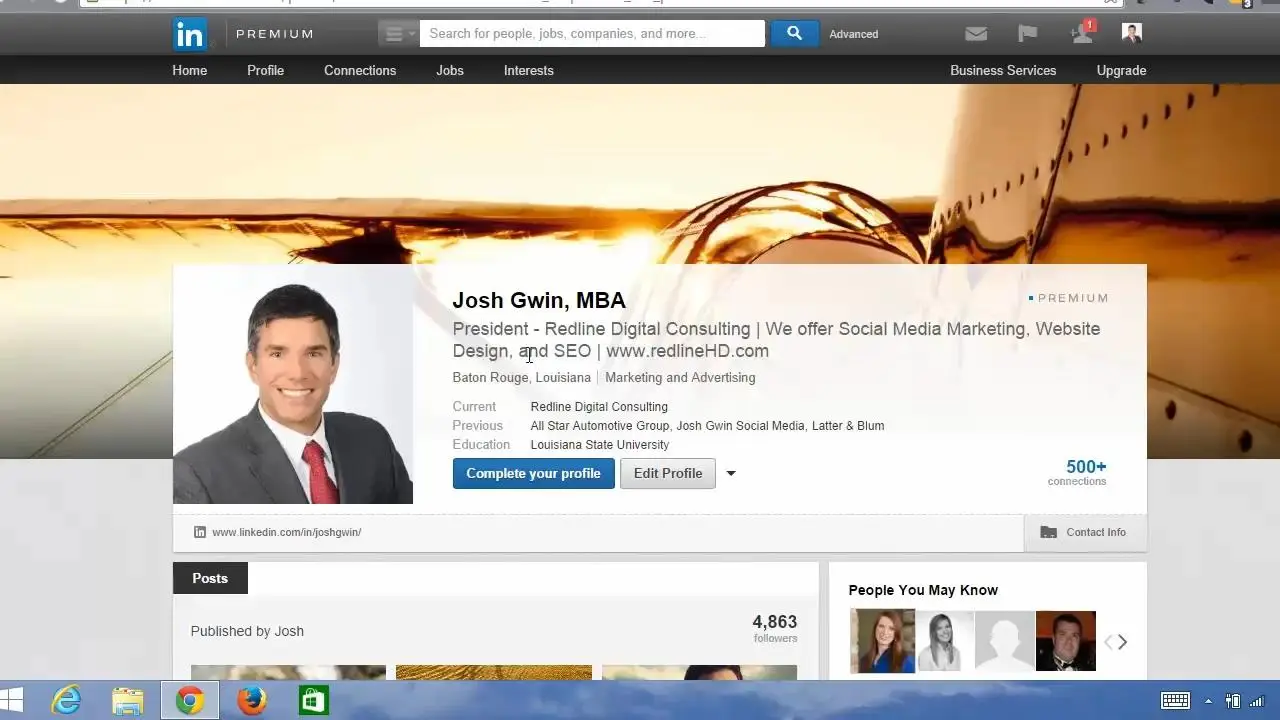Click the LinkedIn logo
This screenshot has width=1280, height=720.
pyautogui.click(x=190, y=34)
